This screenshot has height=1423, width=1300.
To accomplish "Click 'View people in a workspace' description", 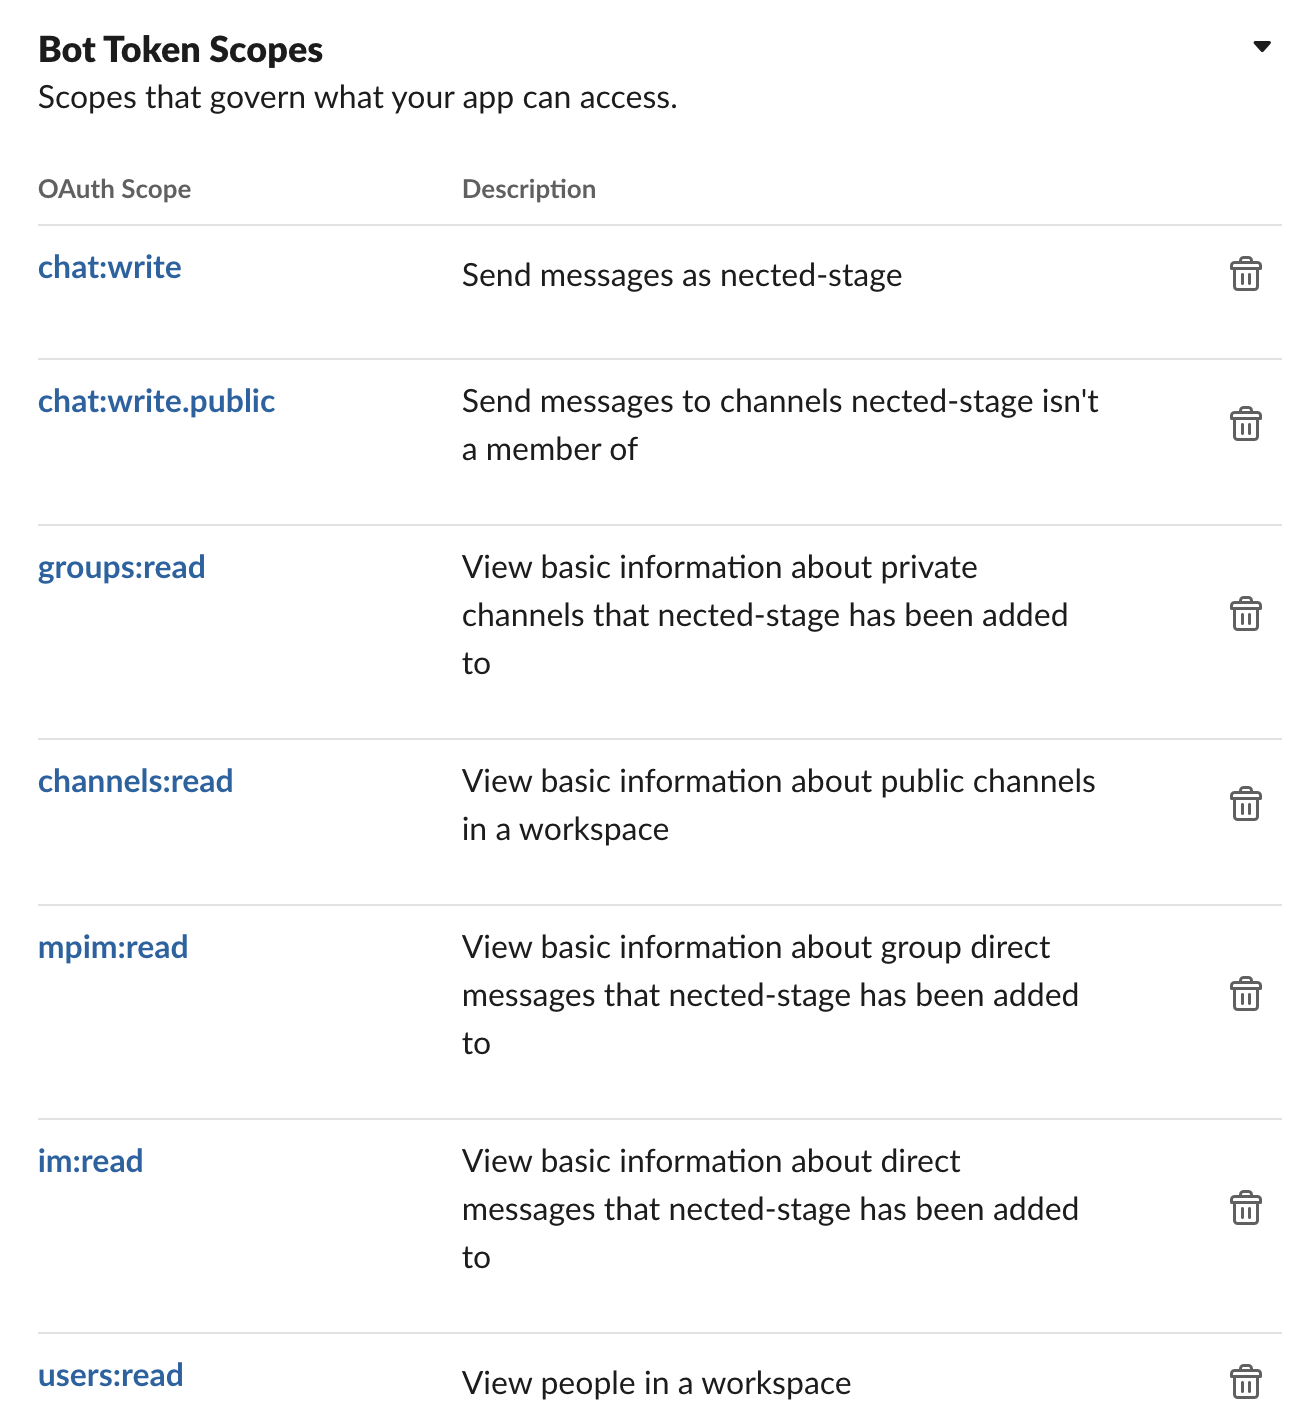I will click(656, 1384).
